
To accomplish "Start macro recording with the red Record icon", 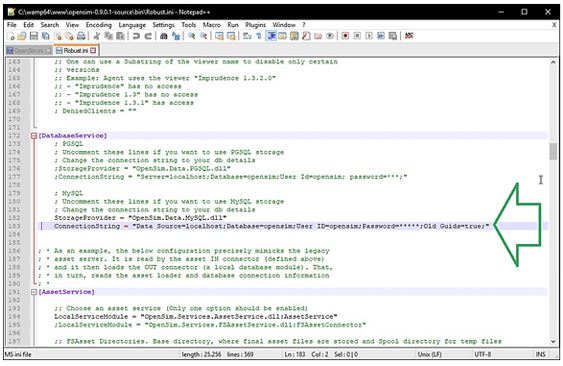I will click(345, 36).
